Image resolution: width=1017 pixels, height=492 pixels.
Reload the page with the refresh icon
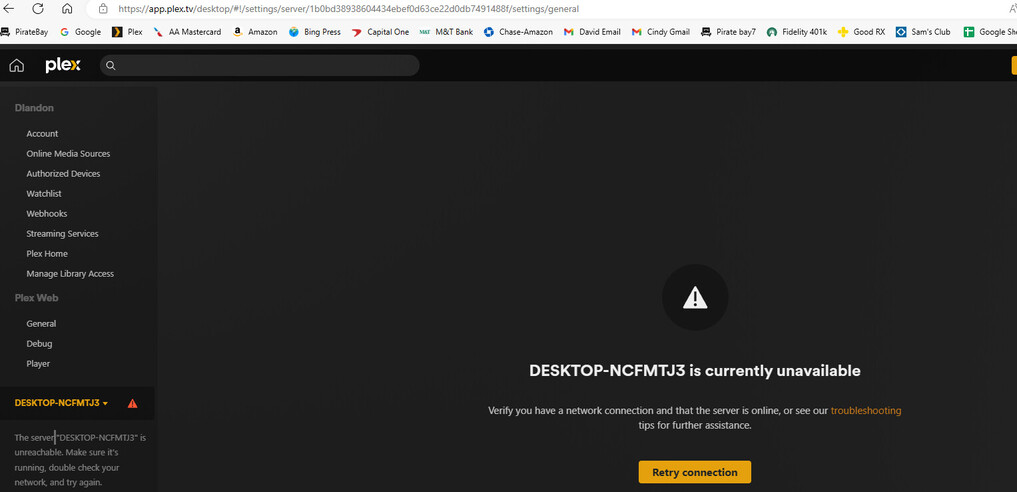[x=38, y=9]
